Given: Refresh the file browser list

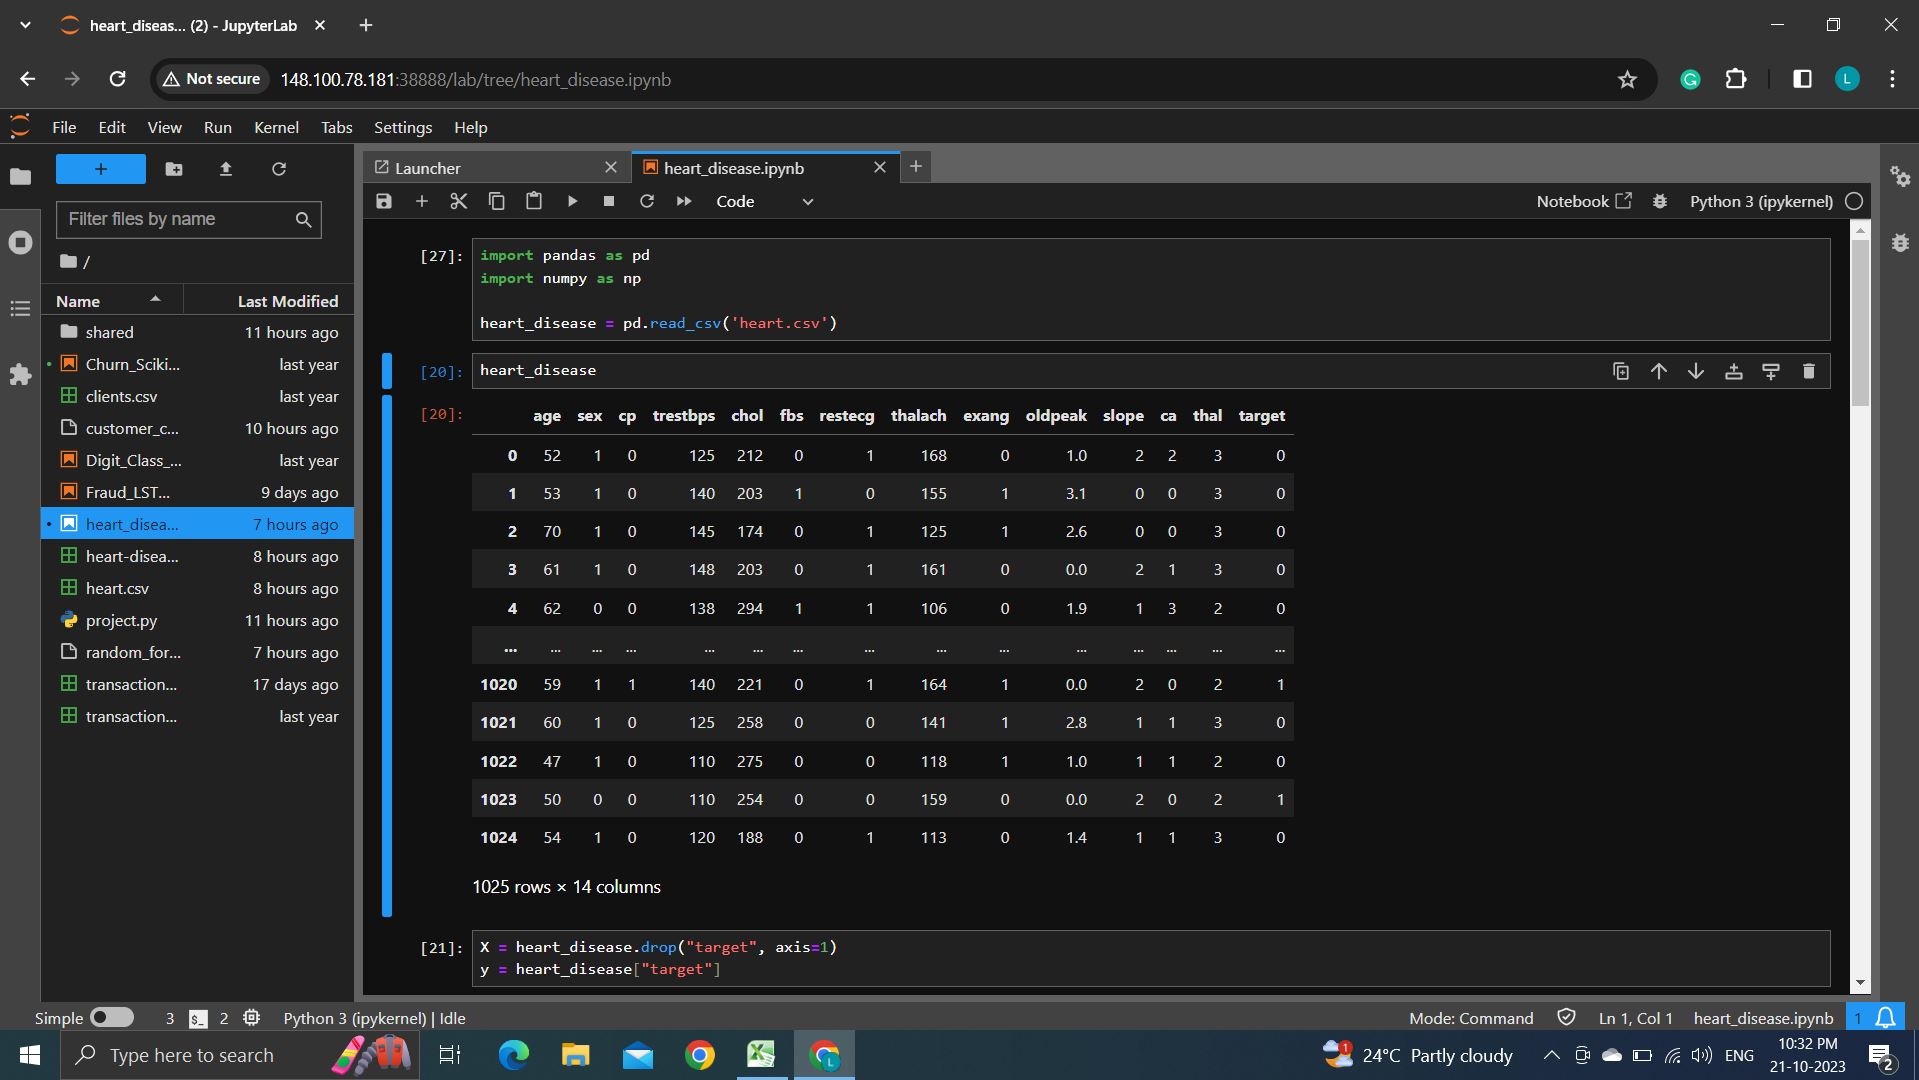Looking at the screenshot, I should tap(279, 169).
